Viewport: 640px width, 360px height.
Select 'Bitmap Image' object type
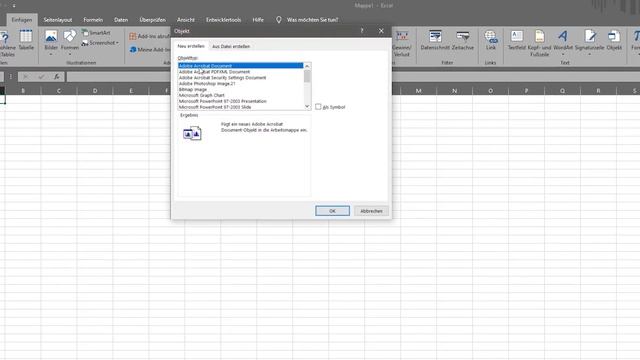[x=240, y=89]
